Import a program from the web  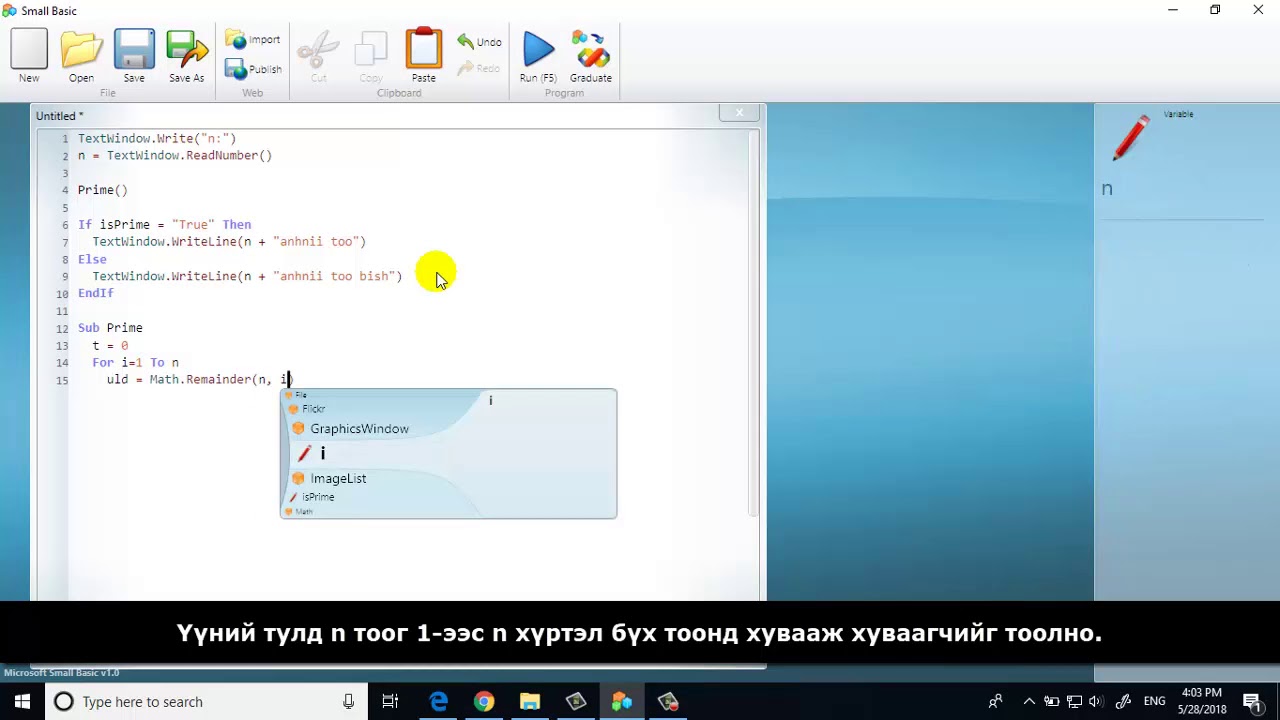tap(253, 40)
